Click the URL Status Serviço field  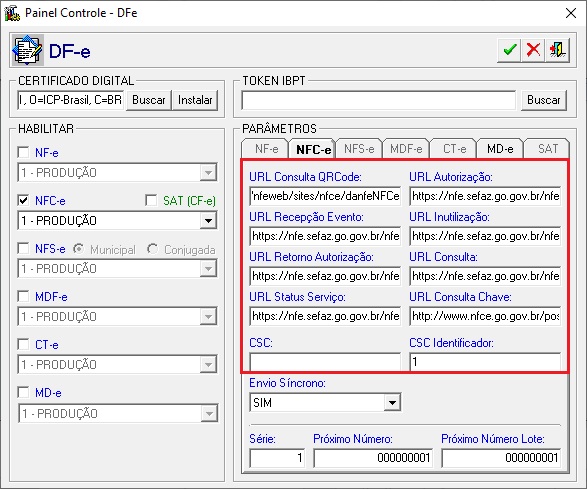[325, 316]
